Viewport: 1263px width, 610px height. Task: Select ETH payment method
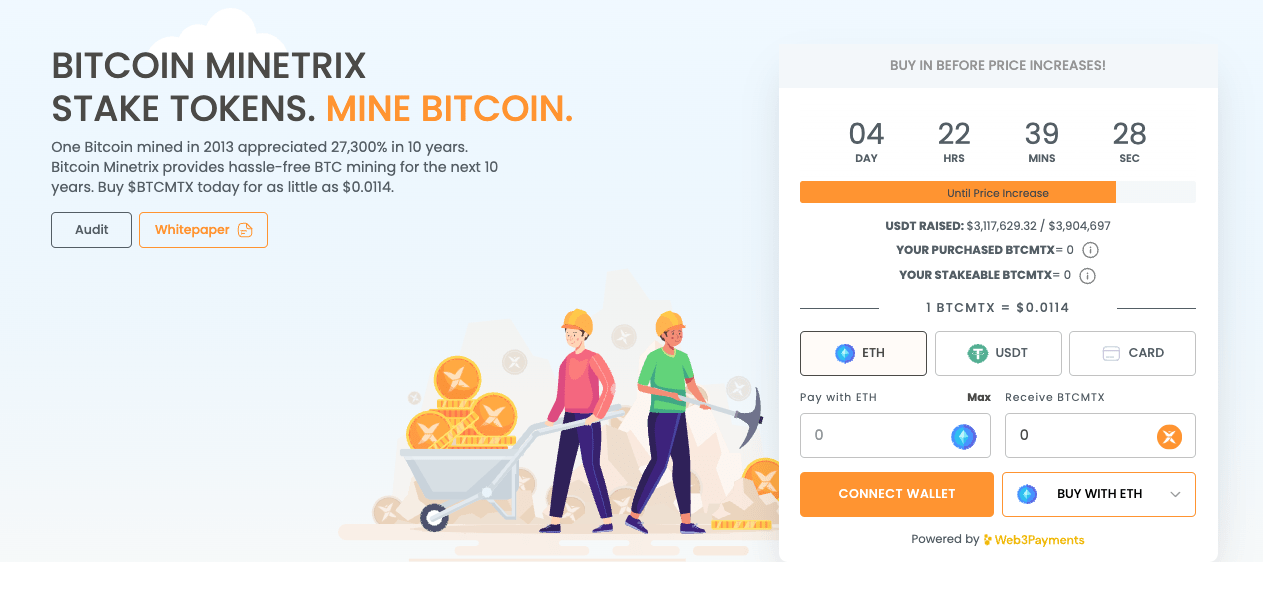click(863, 353)
